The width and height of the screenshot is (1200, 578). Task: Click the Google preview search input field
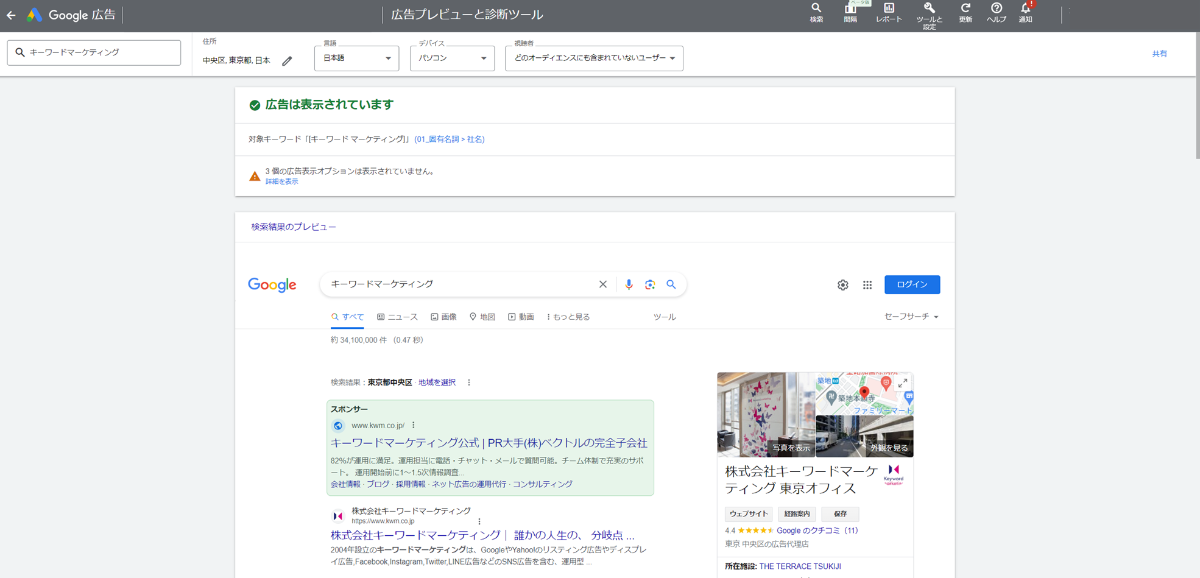coord(462,285)
